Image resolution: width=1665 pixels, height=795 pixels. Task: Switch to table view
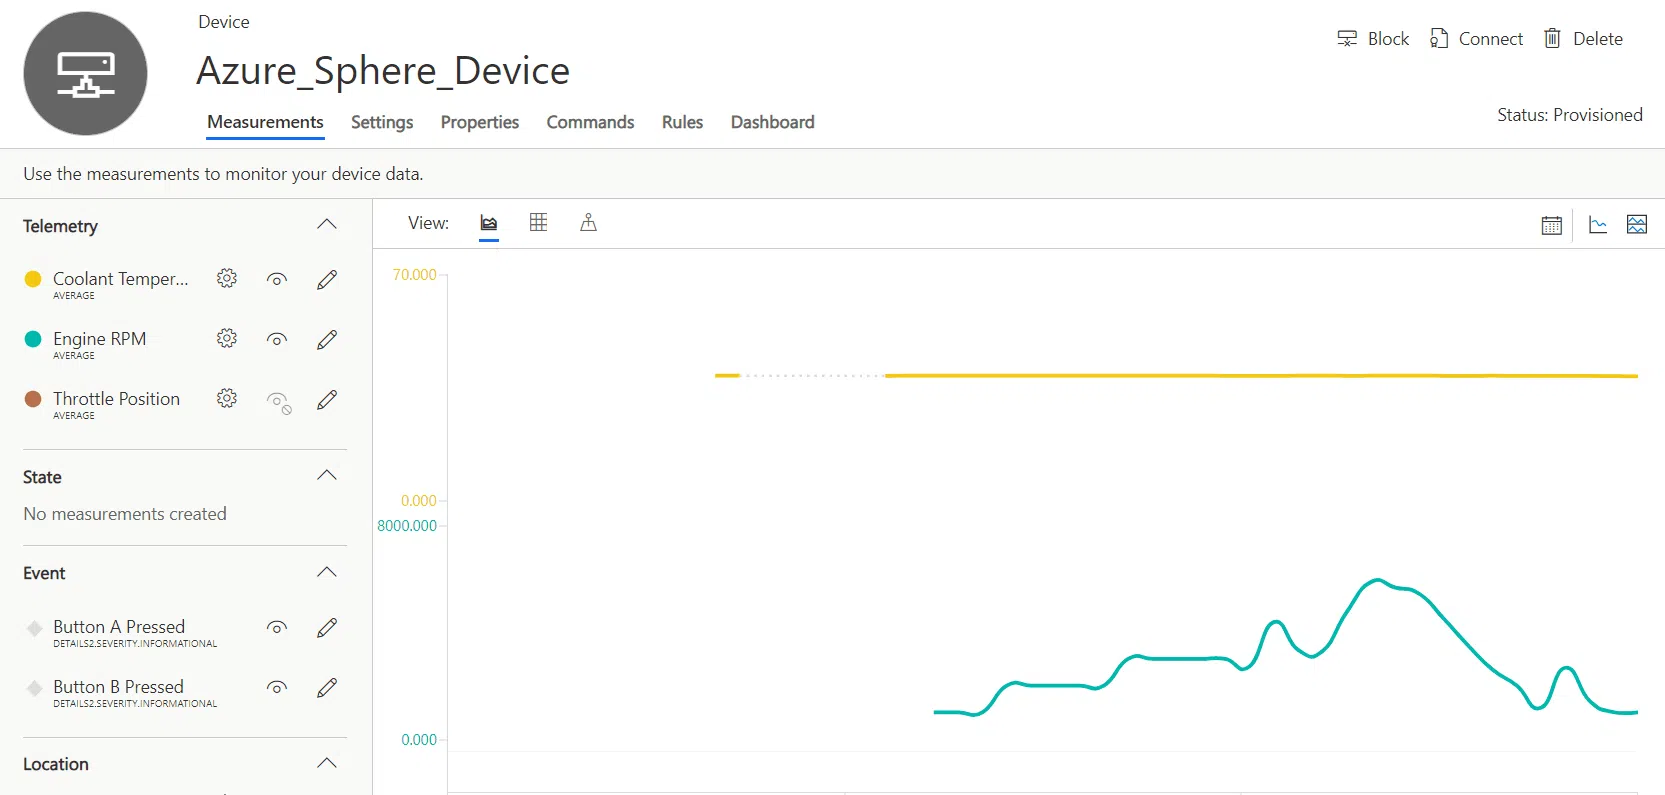(538, 223)
